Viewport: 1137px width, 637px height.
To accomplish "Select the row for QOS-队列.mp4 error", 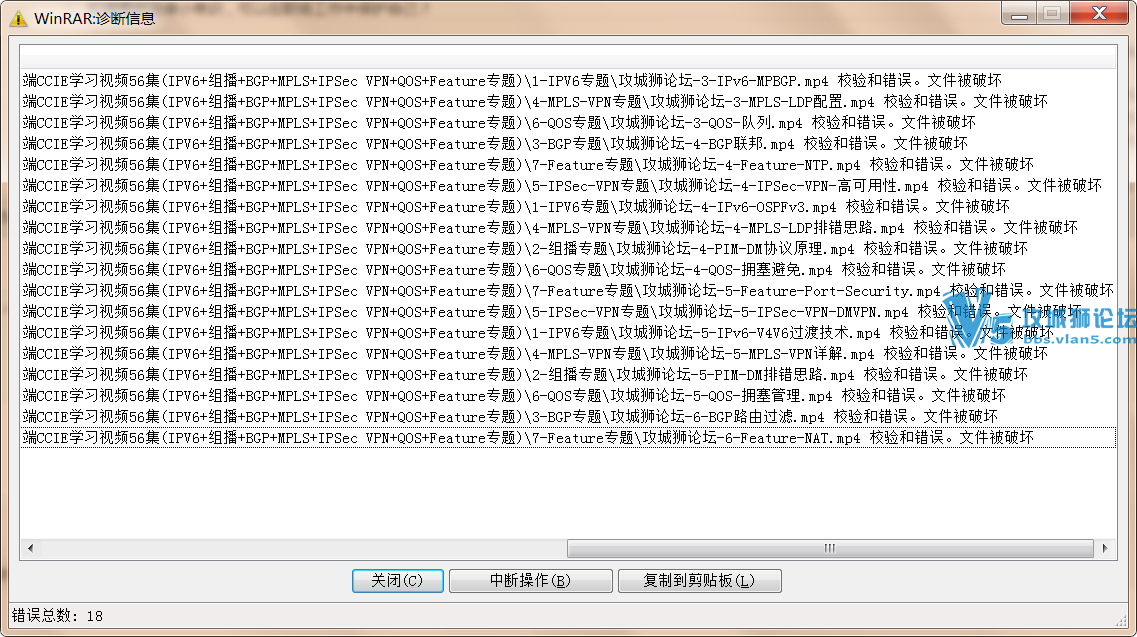I will tap(568, 123).
